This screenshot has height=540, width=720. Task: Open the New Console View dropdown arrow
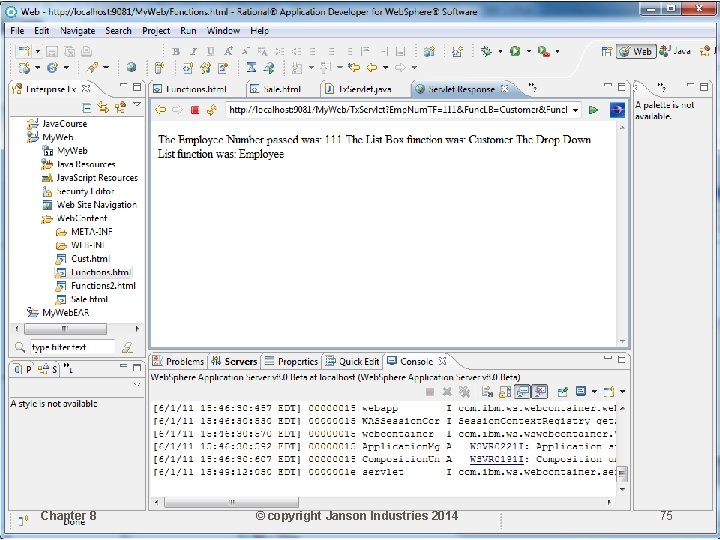[623, 392]
